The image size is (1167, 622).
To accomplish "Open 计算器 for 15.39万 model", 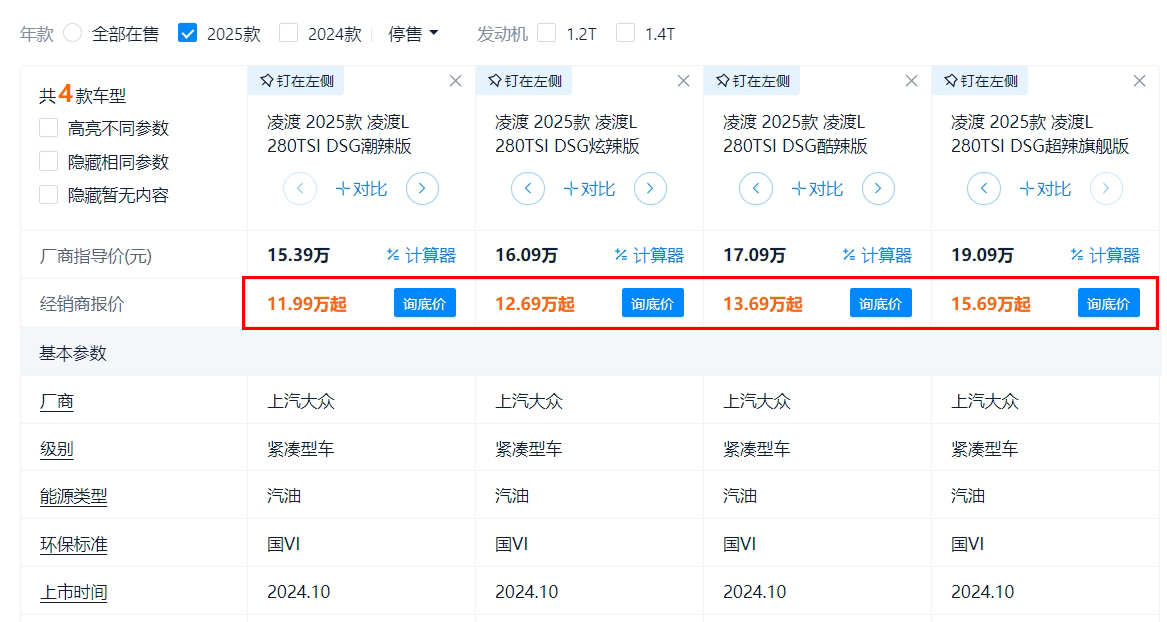I will (x=421, y=256).
